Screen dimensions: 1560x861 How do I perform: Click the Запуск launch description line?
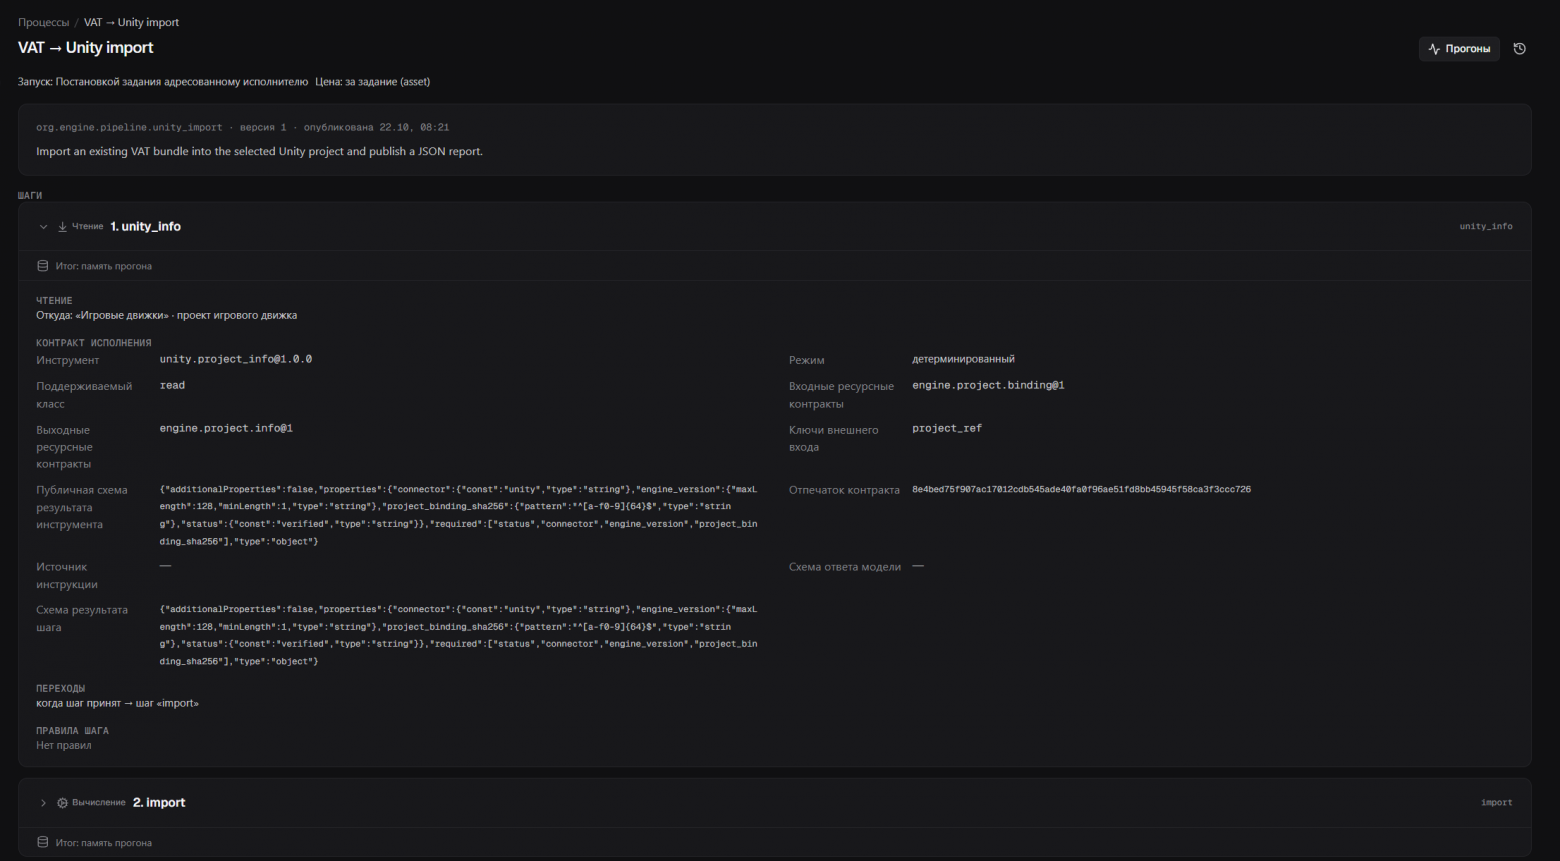[x=163, y=82]
